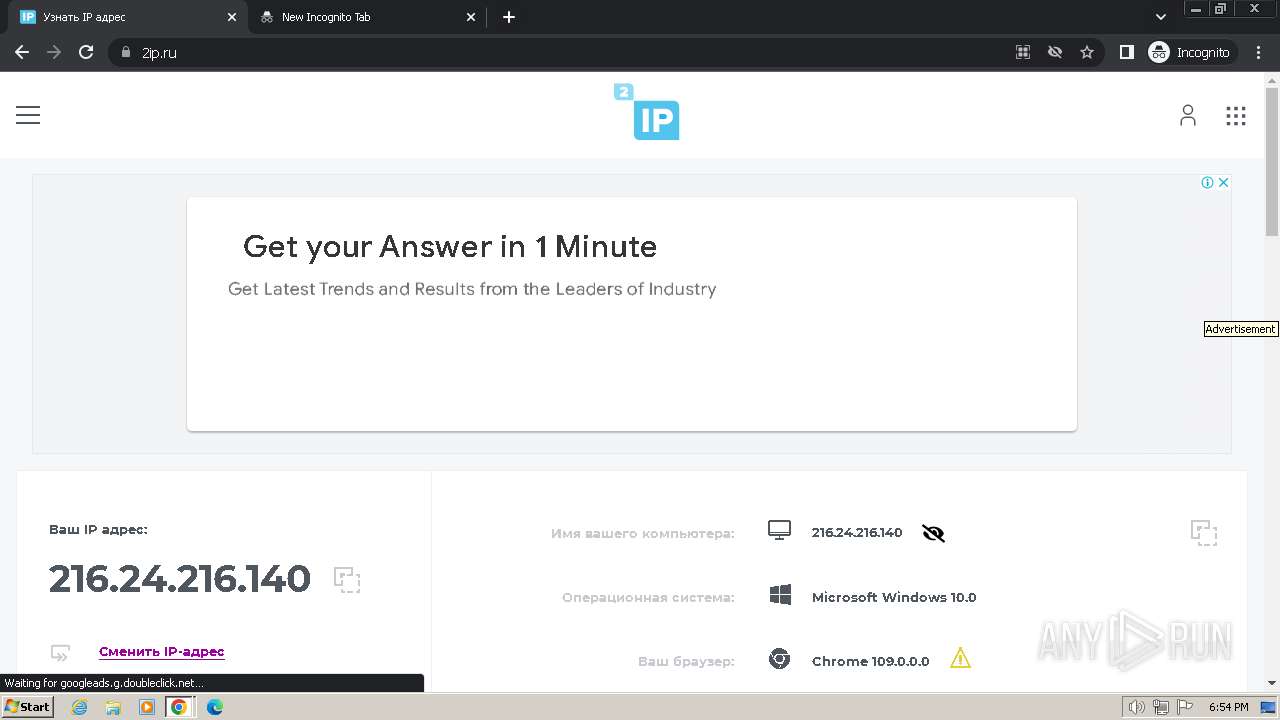Click the QR code icon in address bar
The image size is (1280, 720).
click(1023, 52)
